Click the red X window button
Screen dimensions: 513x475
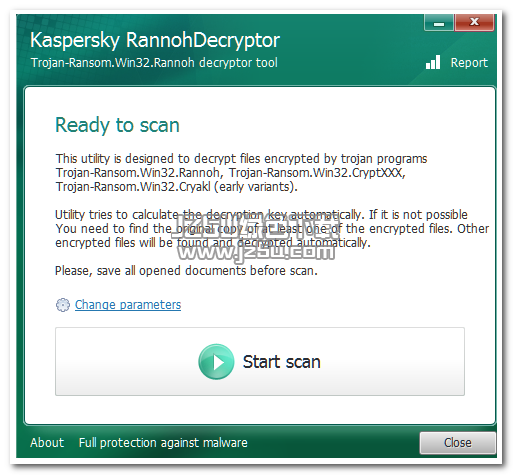[x=474, y=22]
